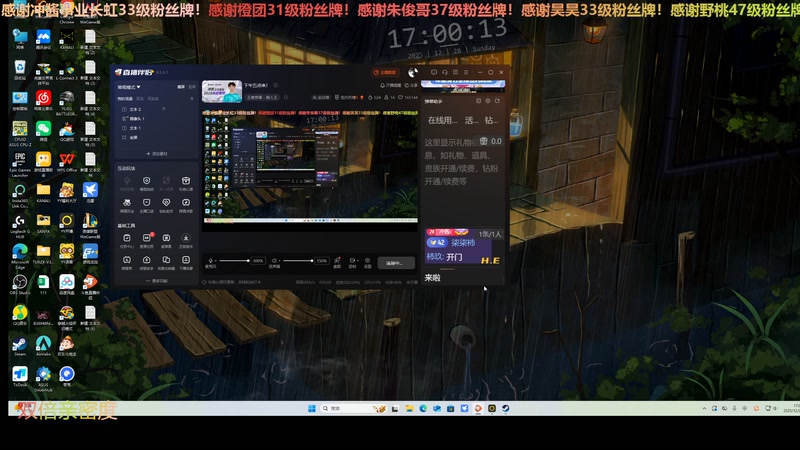Click the message icon in title bar
This screenshot has width=800, height=450.
pos(434,72)
